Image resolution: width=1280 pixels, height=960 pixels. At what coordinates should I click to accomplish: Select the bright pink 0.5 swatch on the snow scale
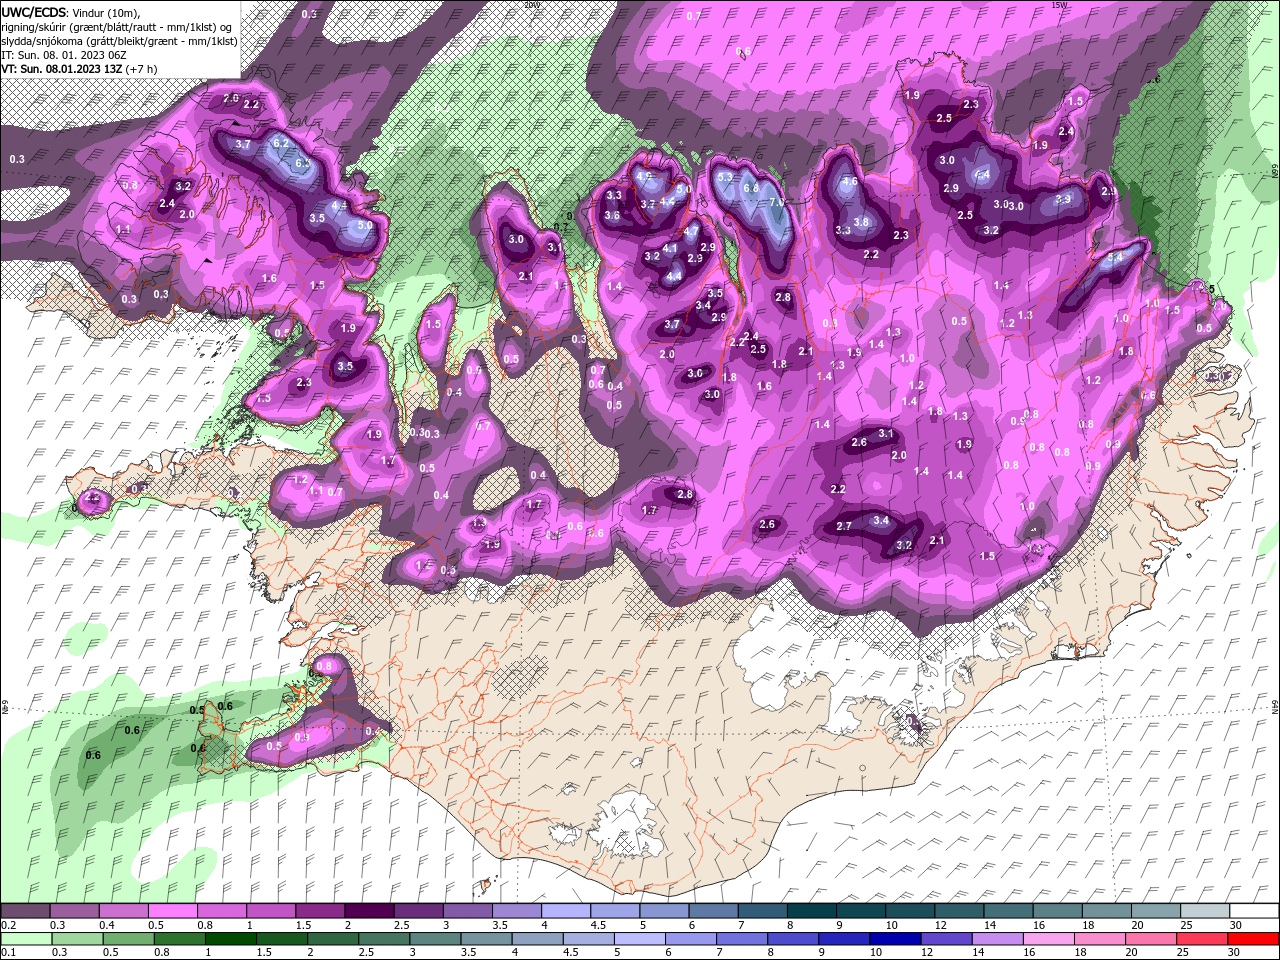[172, 911]
